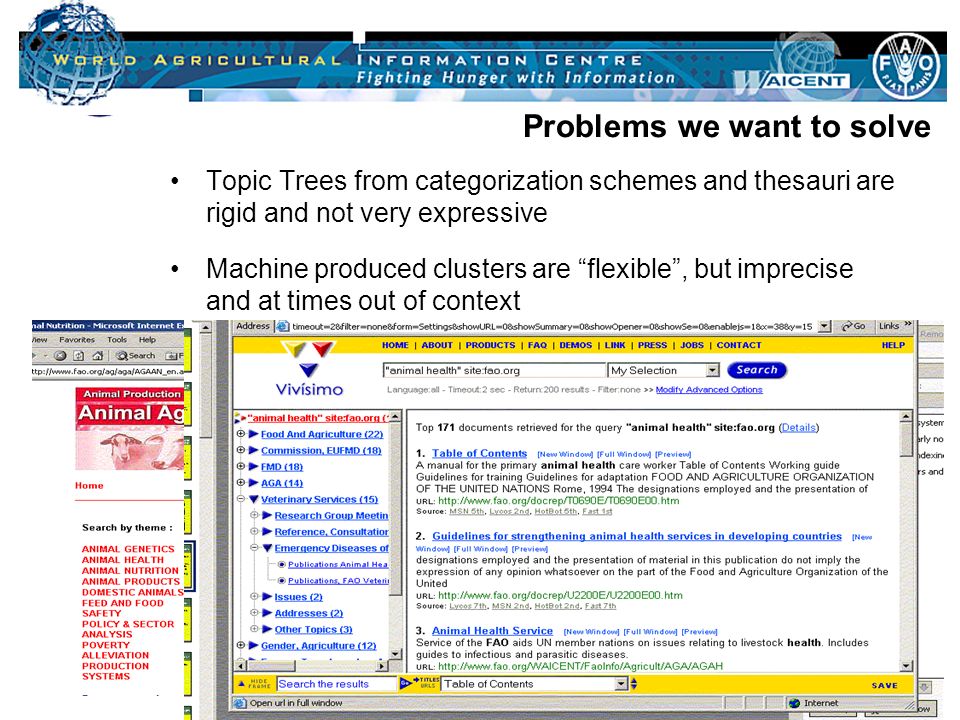The height and width of the screenshot is (720, 960).
Task: Collapse the Emergency Diseases subnode
Action: pos(254,548)
